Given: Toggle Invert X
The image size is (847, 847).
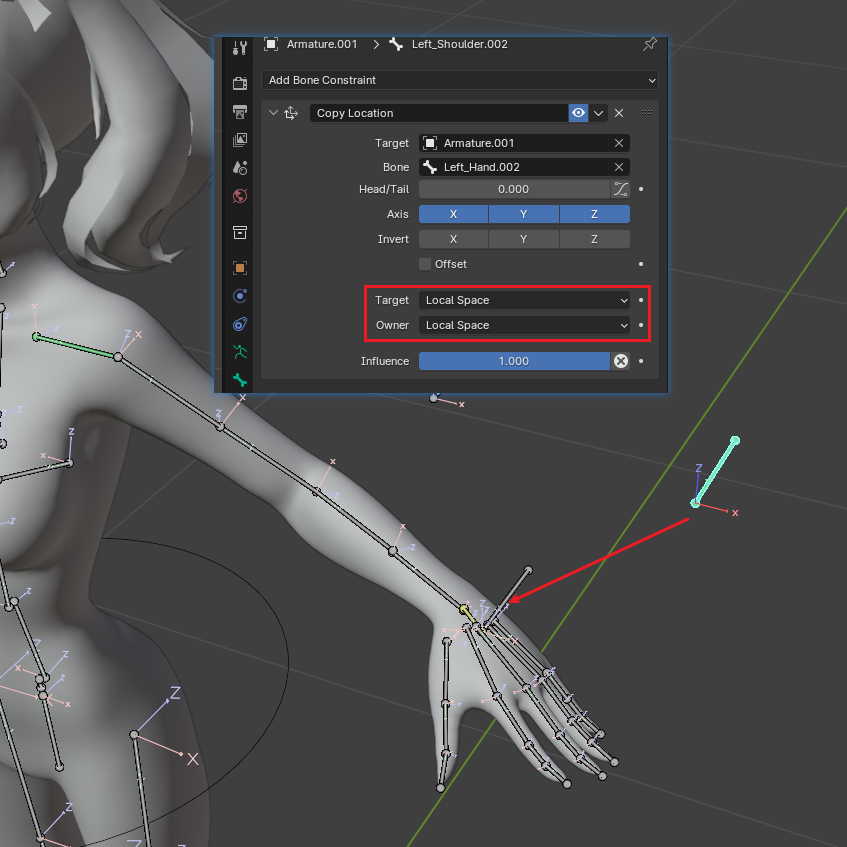Looking at the screenshot, I should point(453,239).
